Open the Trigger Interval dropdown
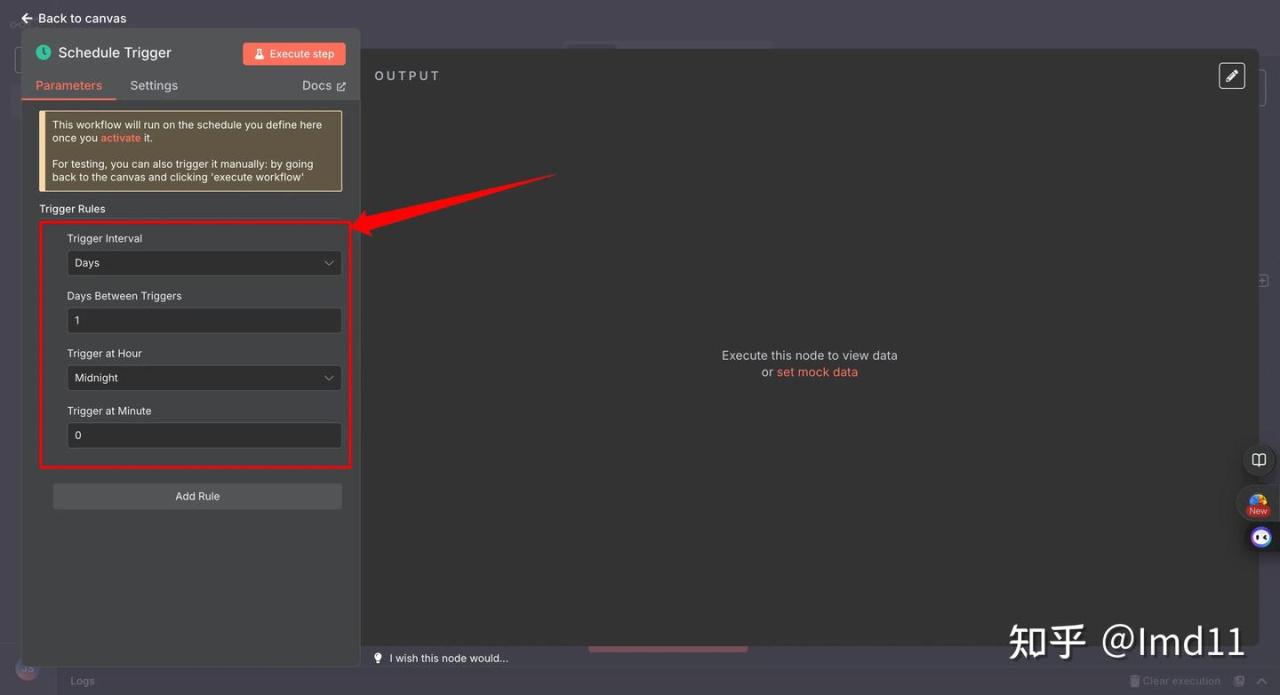This screenshot has width=1280, height=695. coord(204,263)
